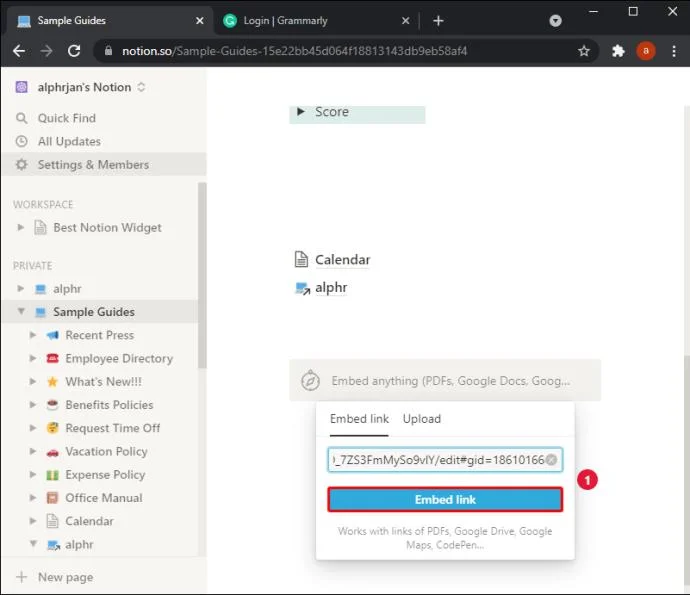Open a new browser tab
This screenshot has width=690, height=595.
(x=438, y=21)
